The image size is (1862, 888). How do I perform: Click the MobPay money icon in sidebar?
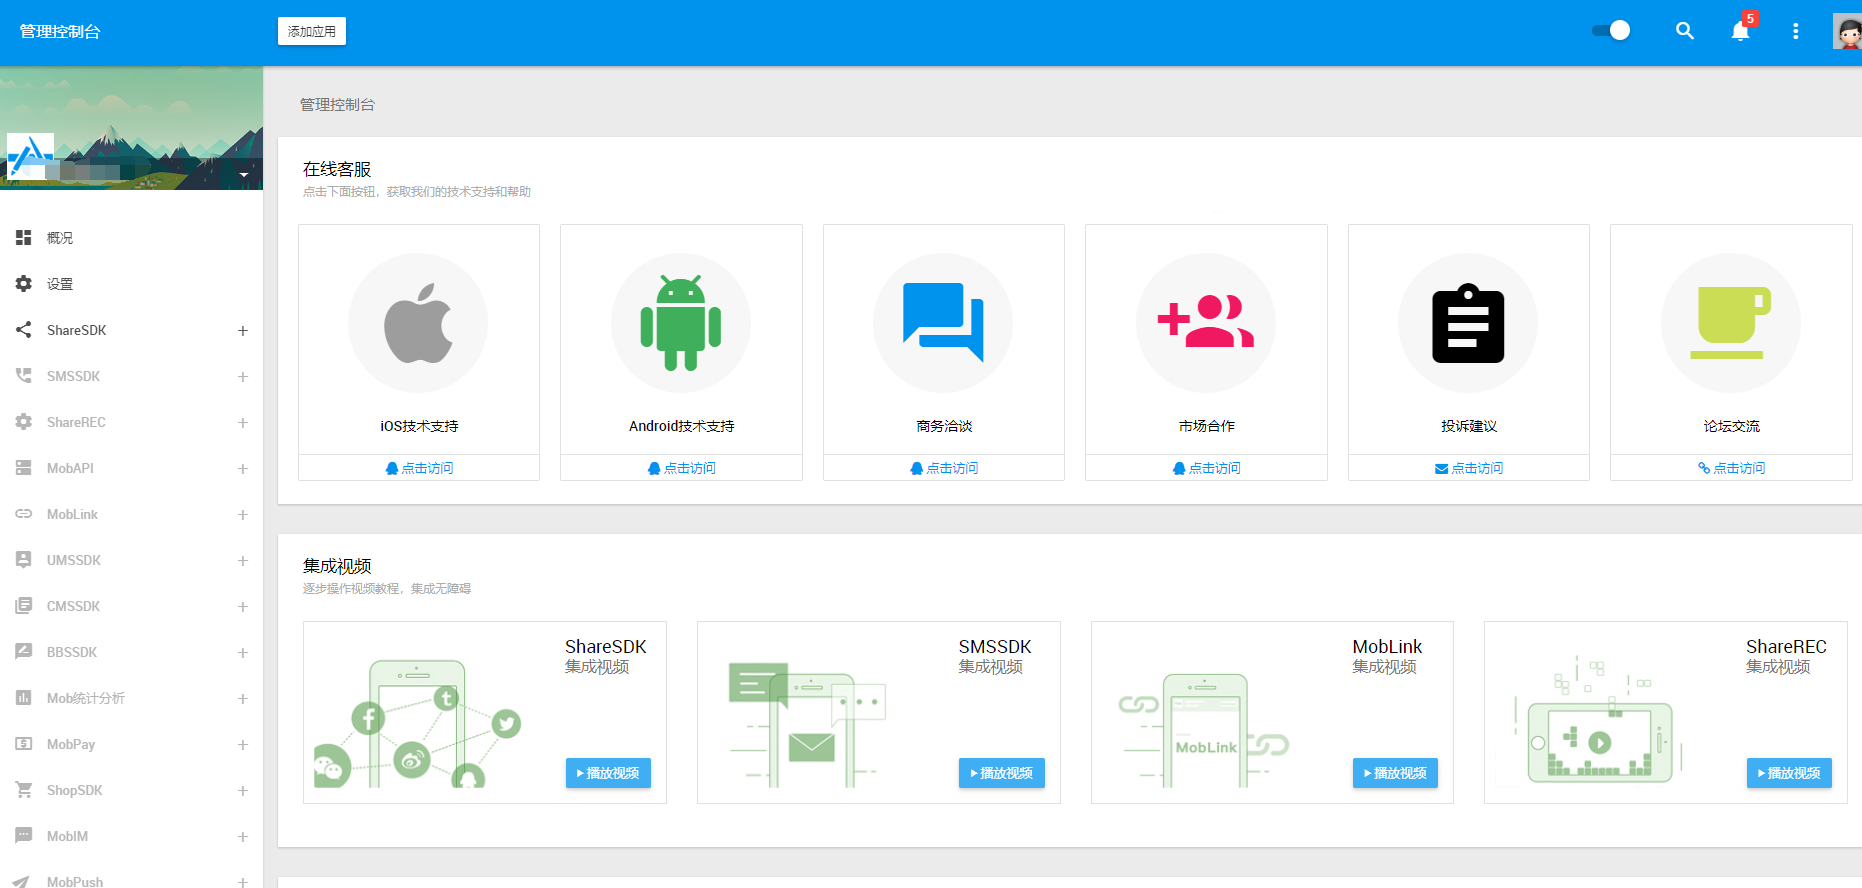pos(24,744)
